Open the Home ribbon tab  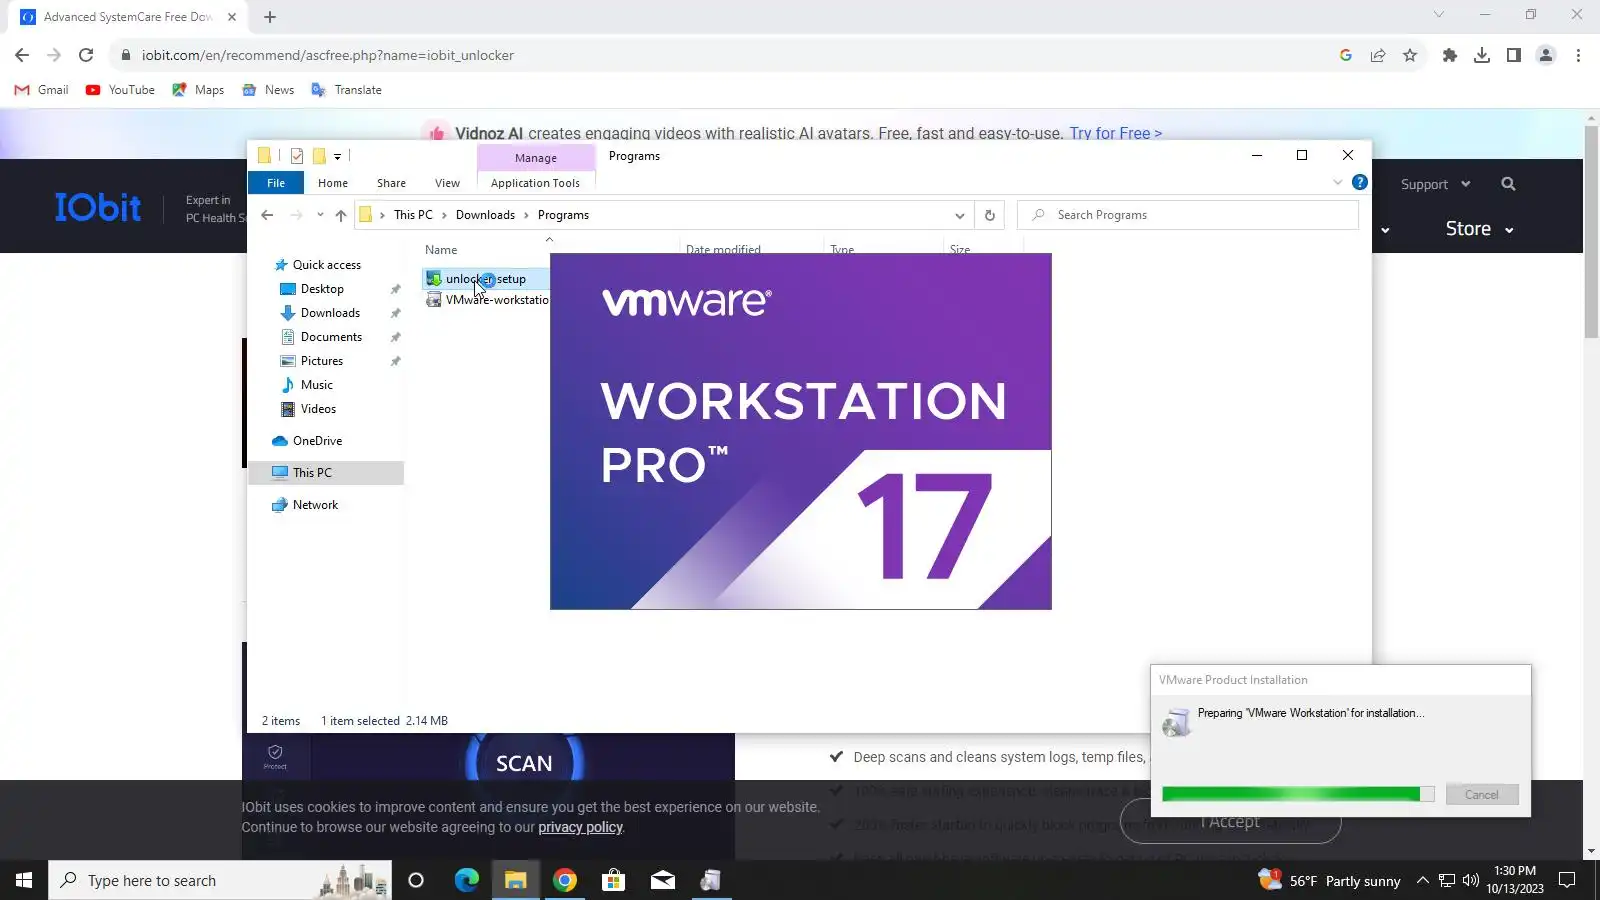333,183
